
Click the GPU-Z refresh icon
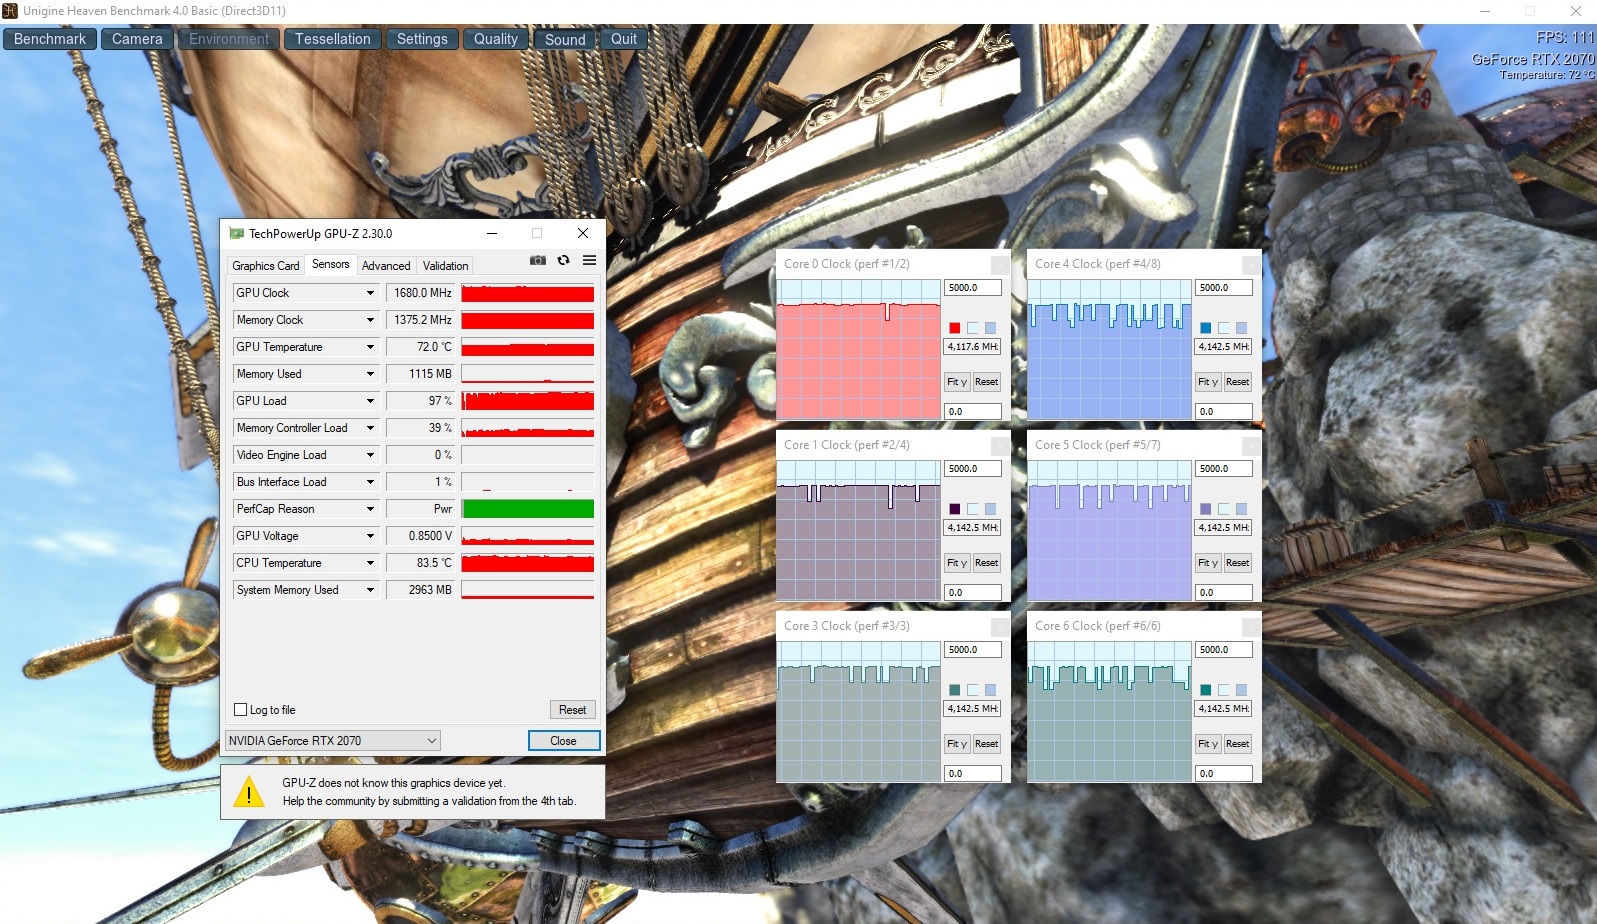tap(564, 260)
